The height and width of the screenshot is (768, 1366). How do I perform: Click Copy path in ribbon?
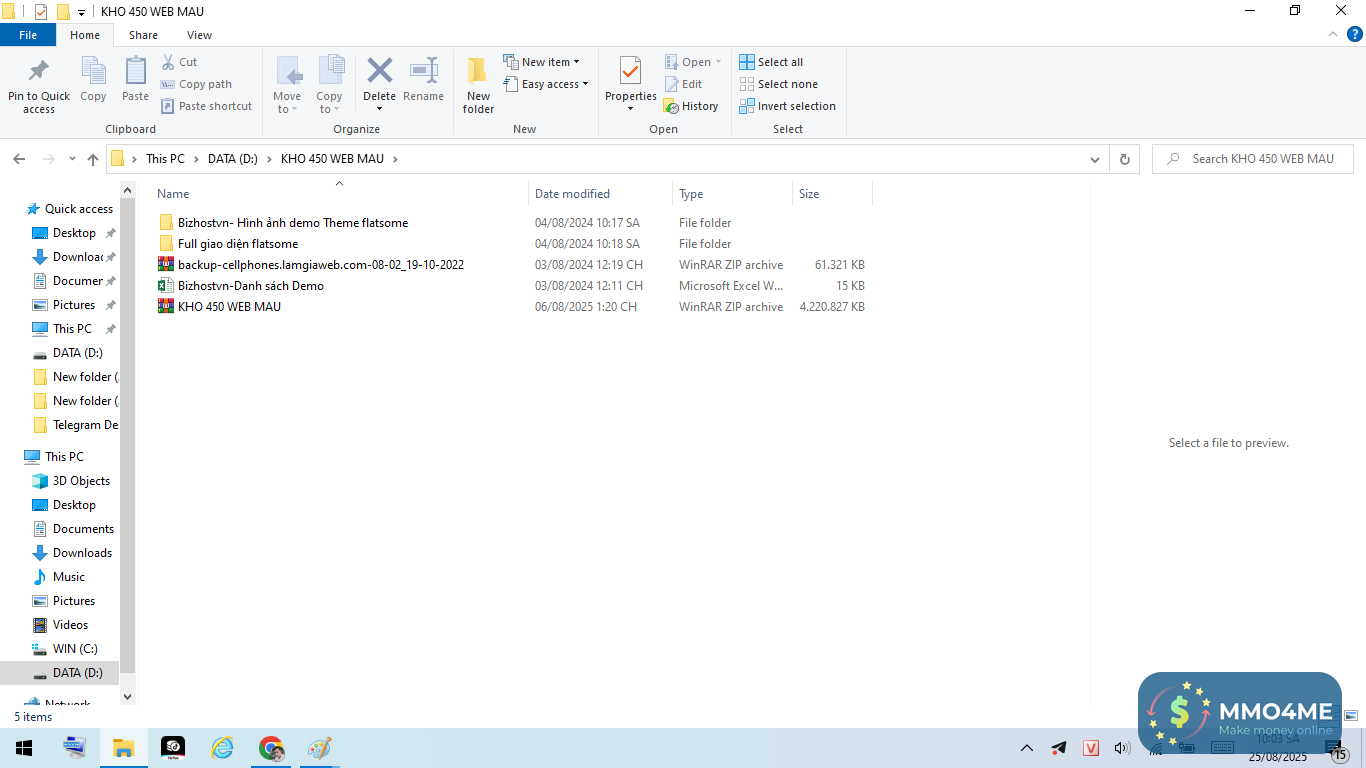pos(196,84)
